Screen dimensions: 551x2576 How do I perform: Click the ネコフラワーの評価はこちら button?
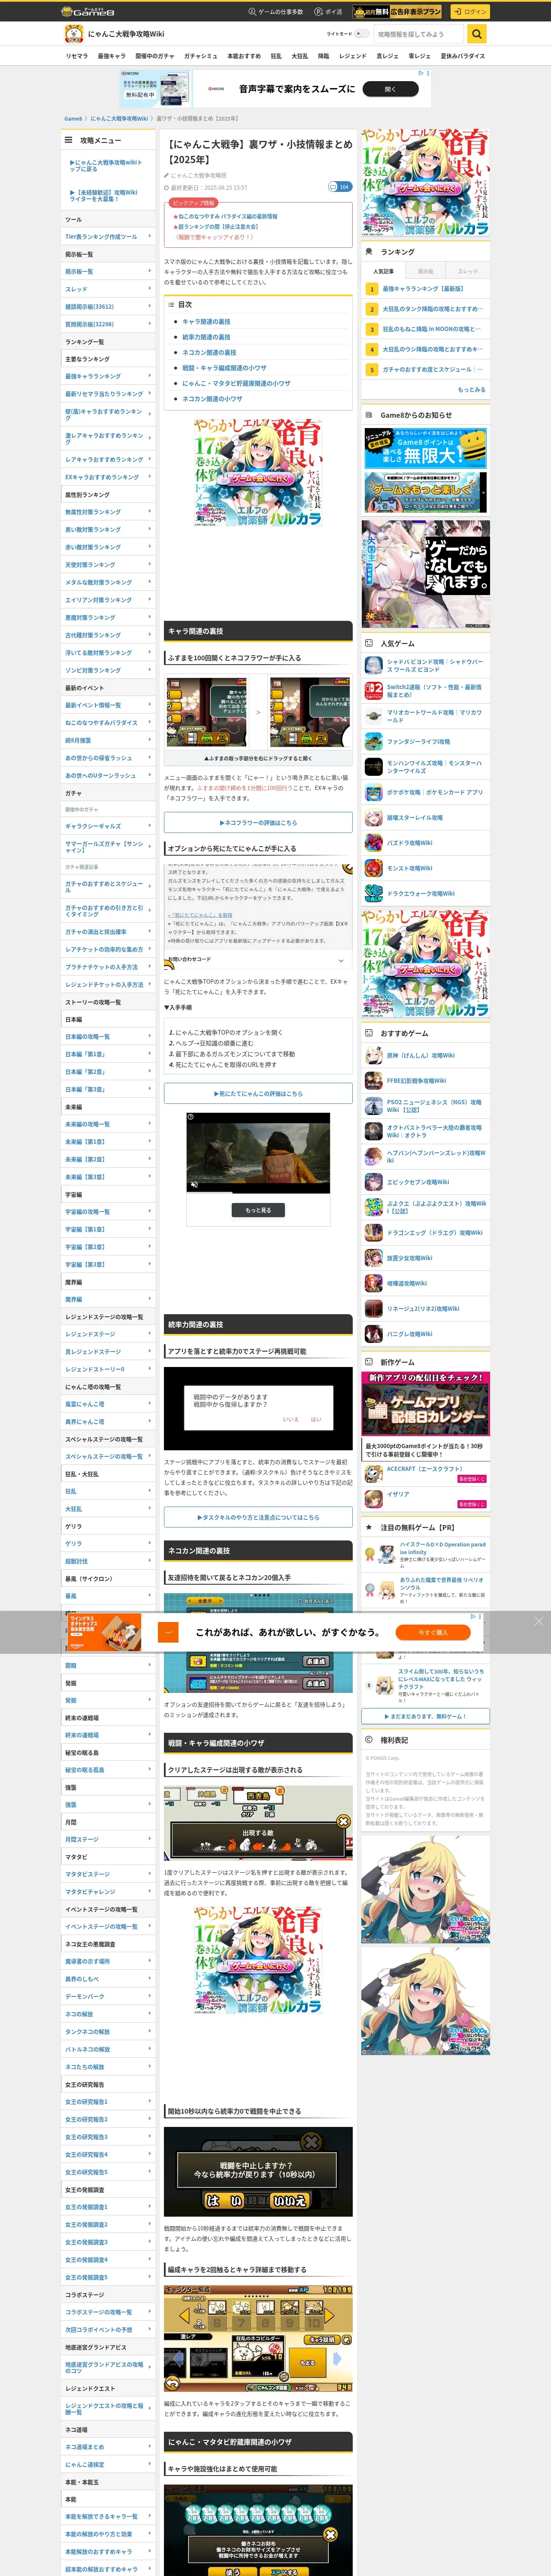(x=258, y=822)
